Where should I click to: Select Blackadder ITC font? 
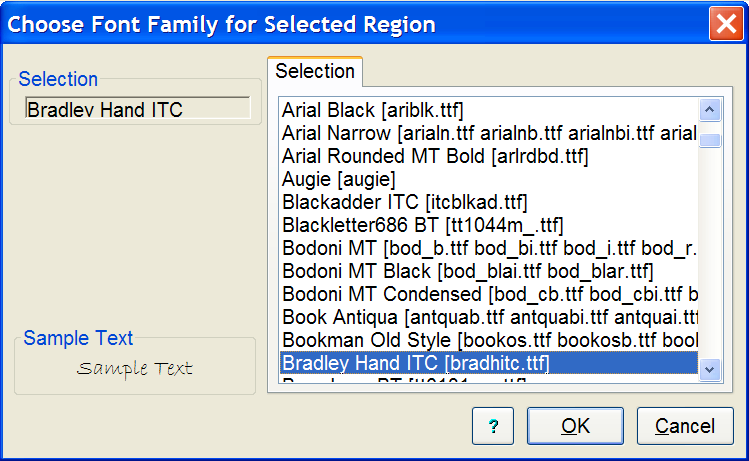click(x=405, y=202)
